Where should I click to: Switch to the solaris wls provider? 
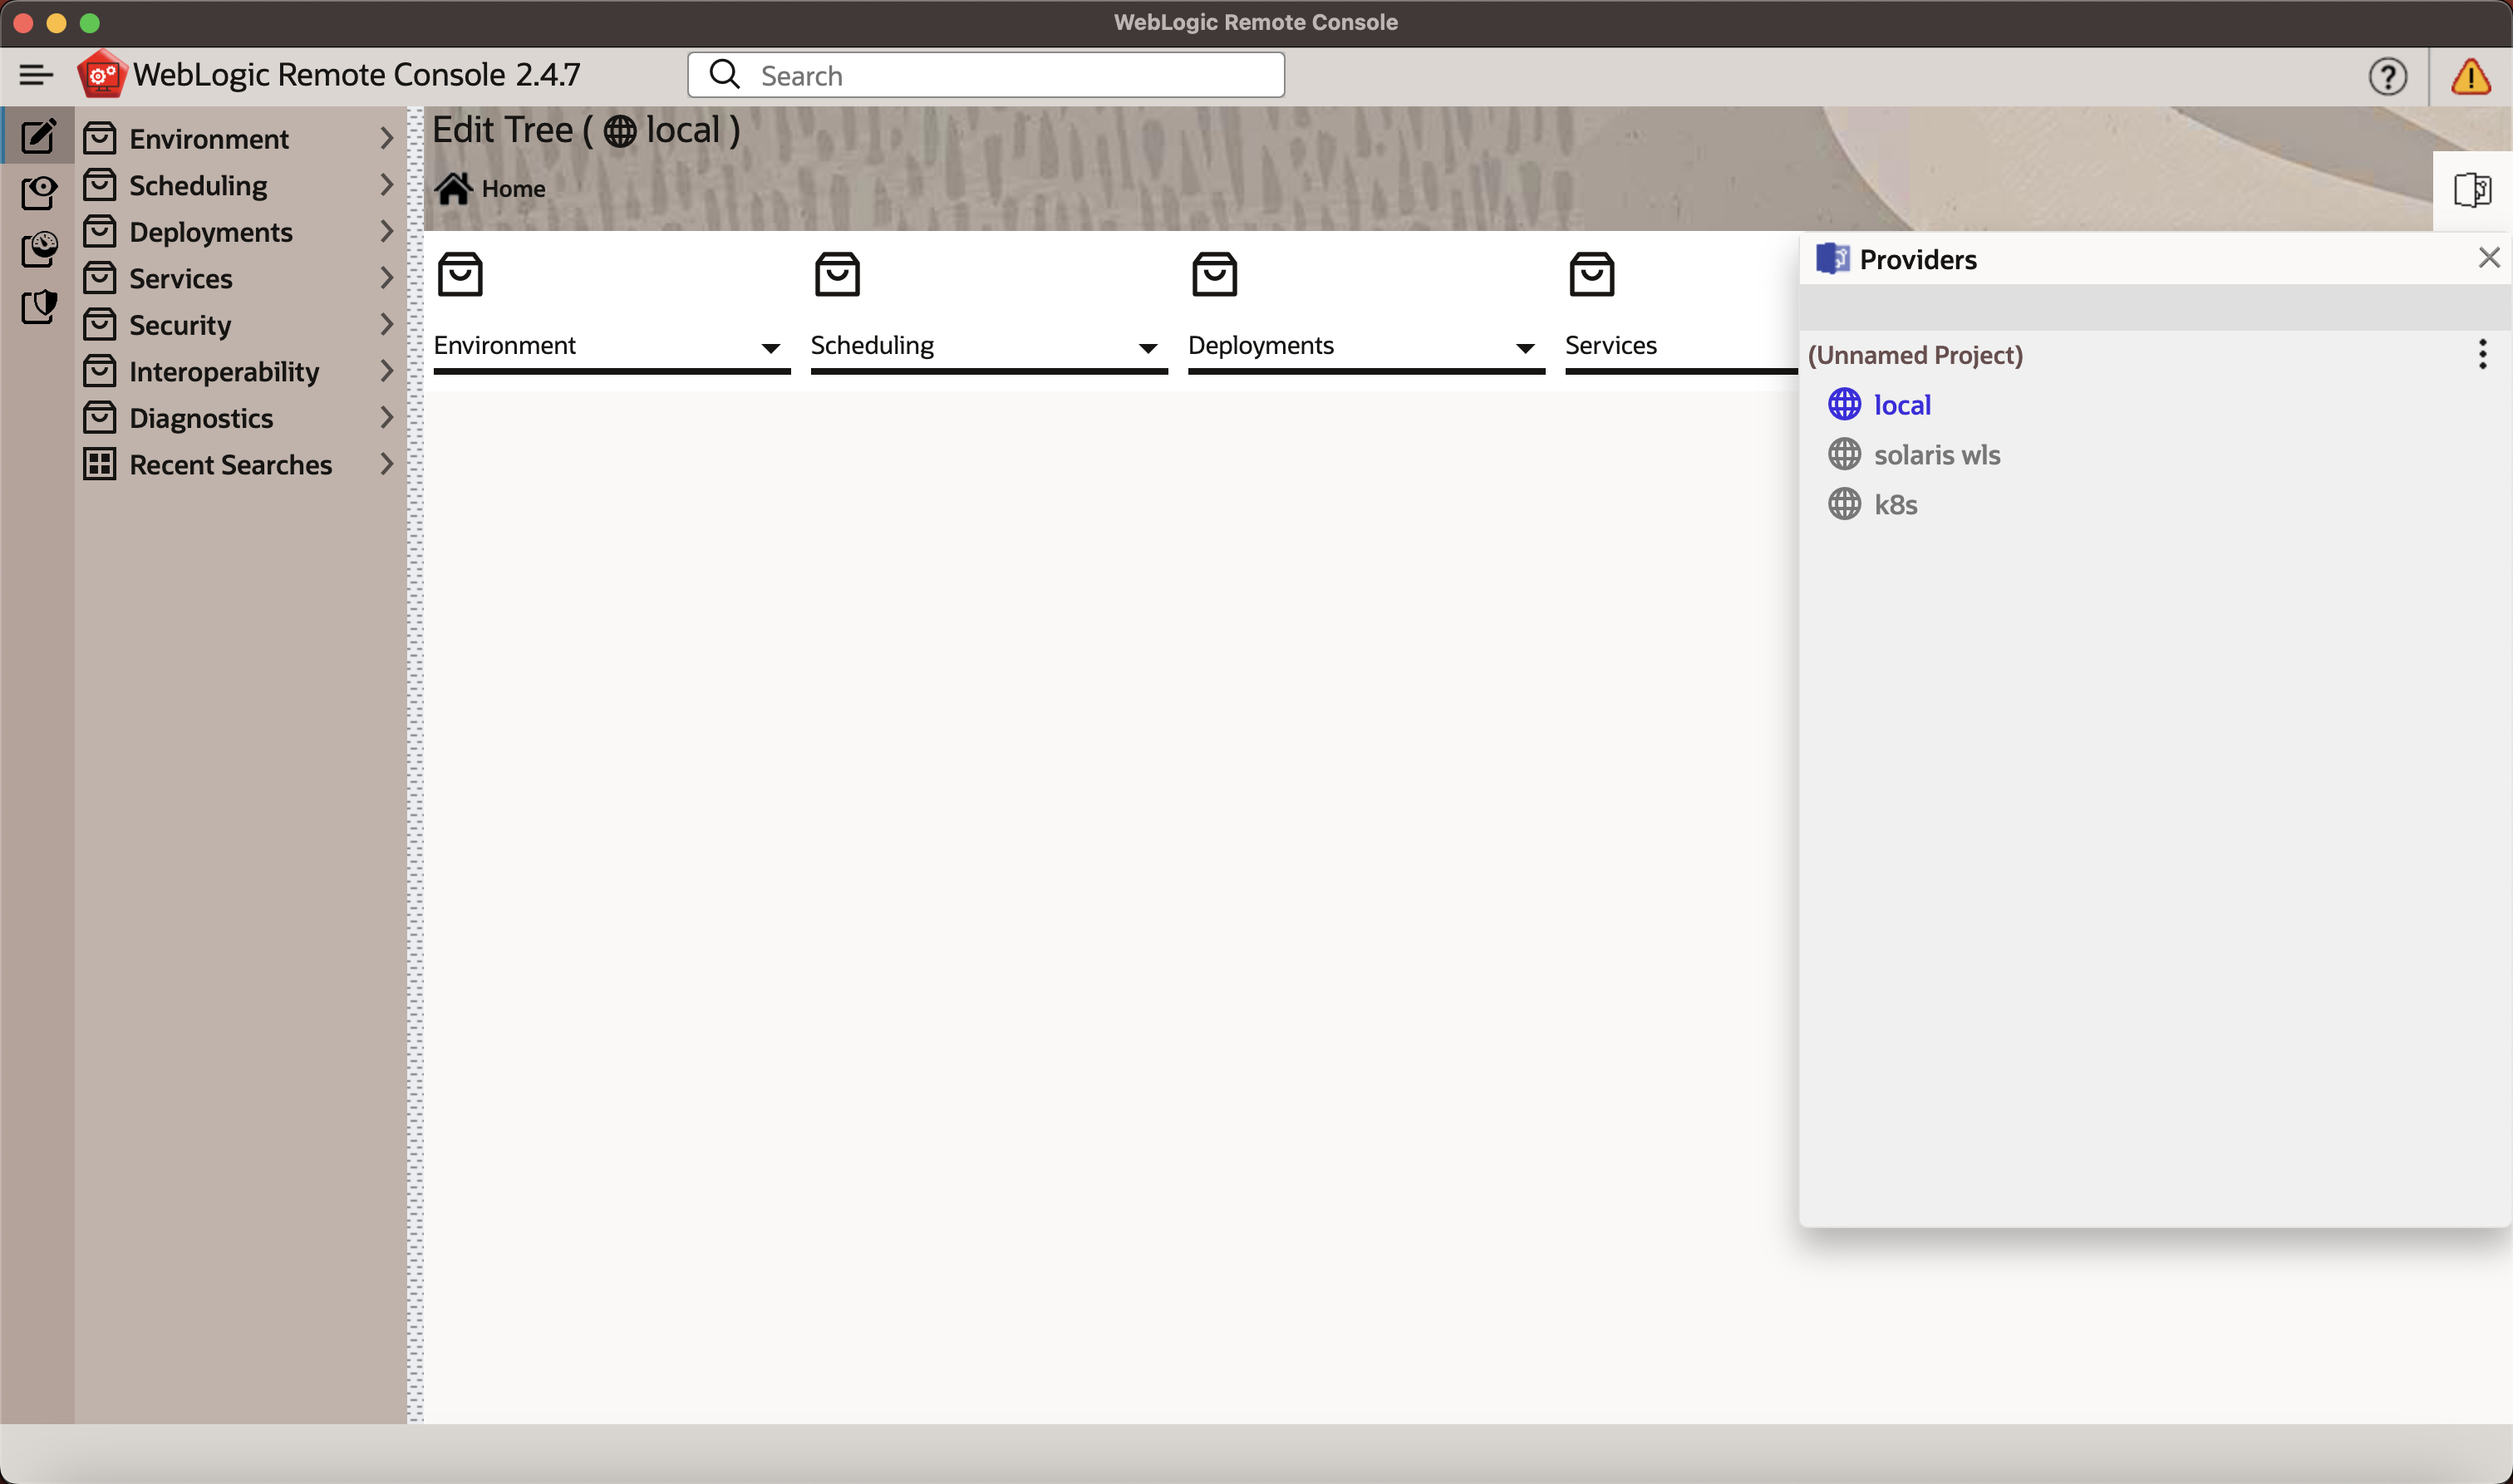[x=1936, y=454]
